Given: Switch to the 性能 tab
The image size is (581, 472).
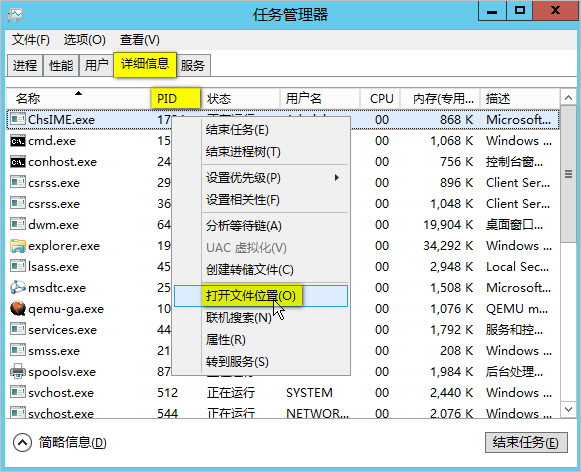Looking at the screenshot, I should point(61,66).
